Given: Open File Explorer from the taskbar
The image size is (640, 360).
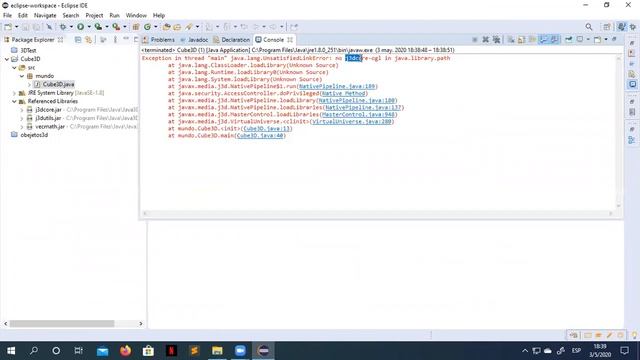Looking at the screenshot, I should click(x=217, y=351).
